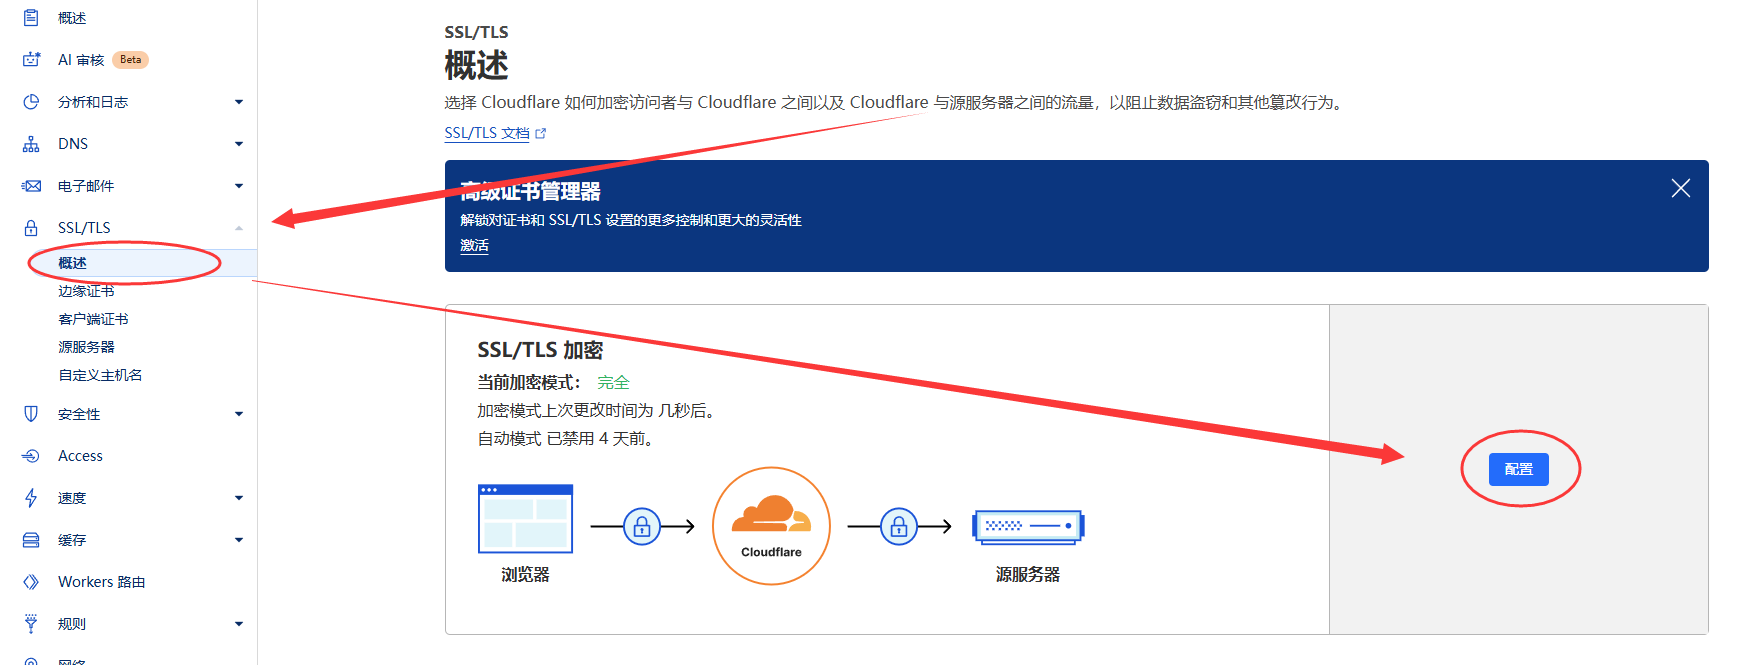Screen dimensions: 1749x665
Task: Open the SSL/TLS 文档 link
Action: coord(487,133)
